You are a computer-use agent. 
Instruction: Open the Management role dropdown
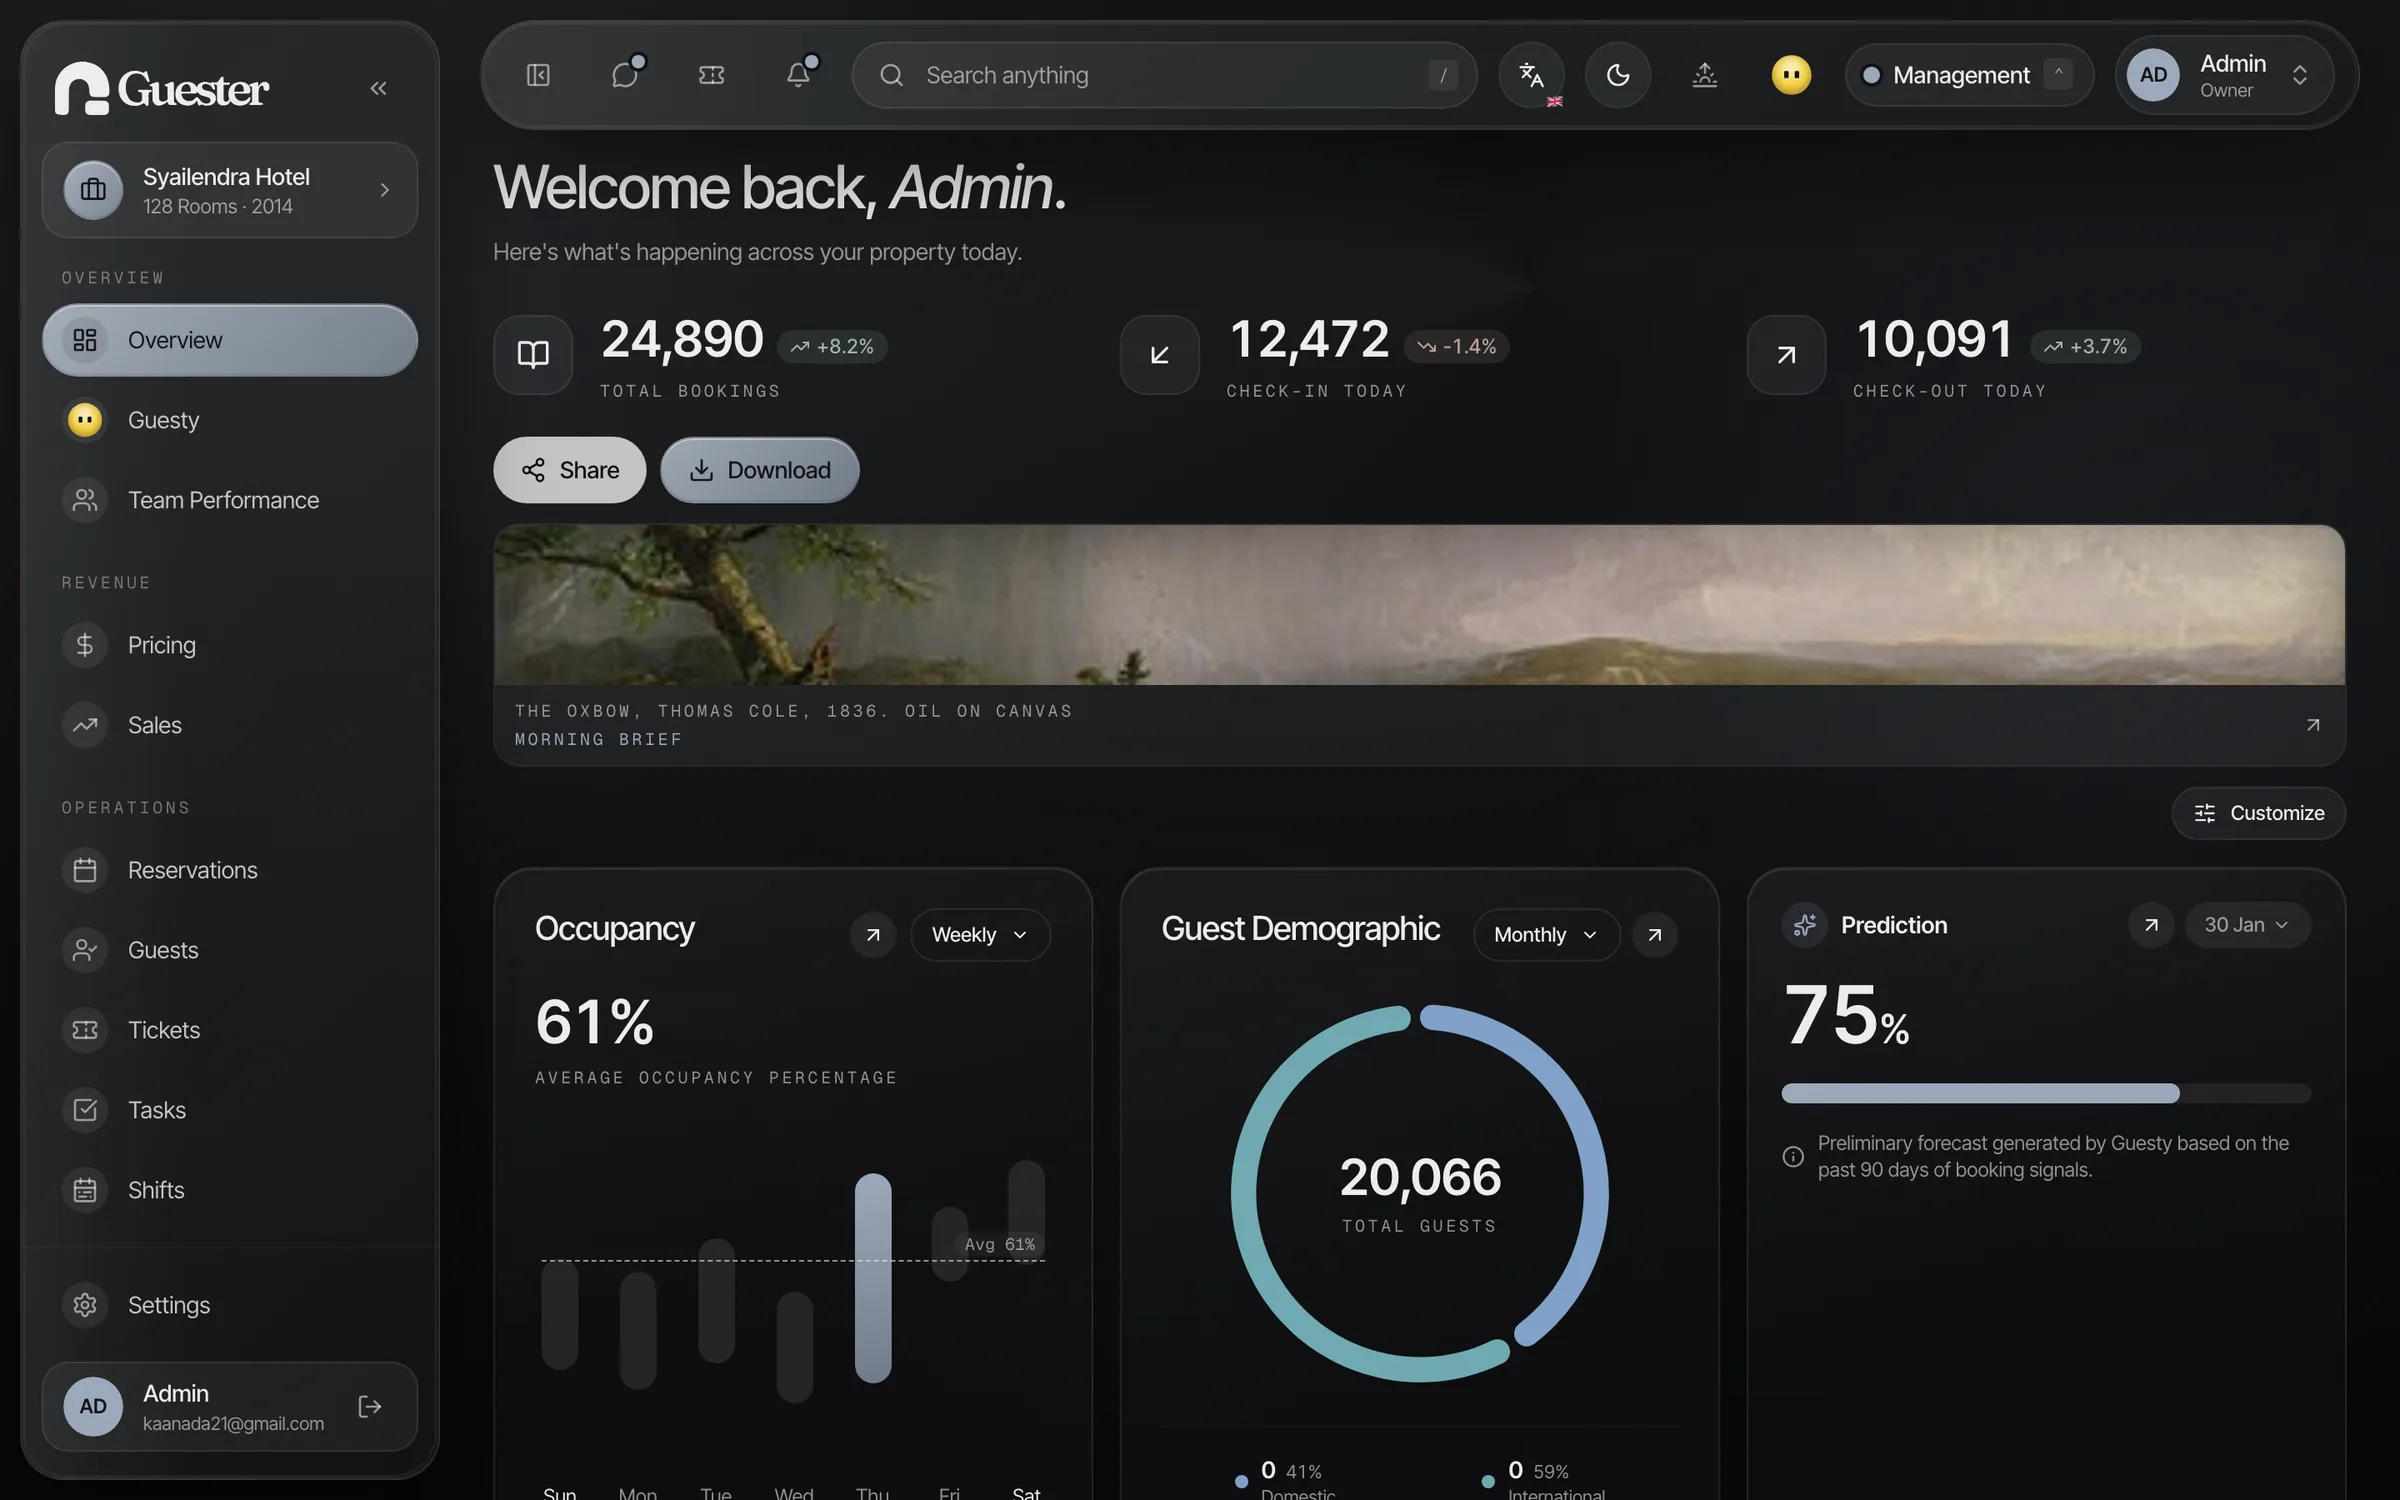[x=1968, y=75]
